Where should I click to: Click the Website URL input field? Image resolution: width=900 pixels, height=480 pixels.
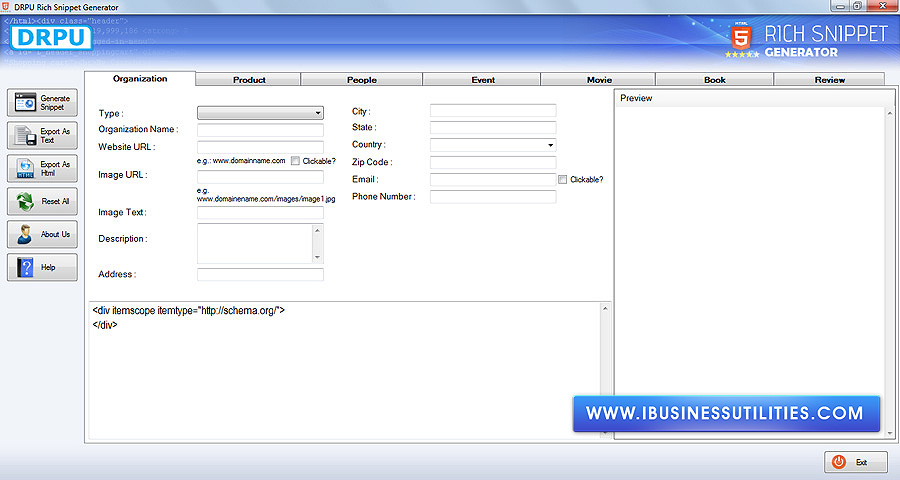point(260,147)
